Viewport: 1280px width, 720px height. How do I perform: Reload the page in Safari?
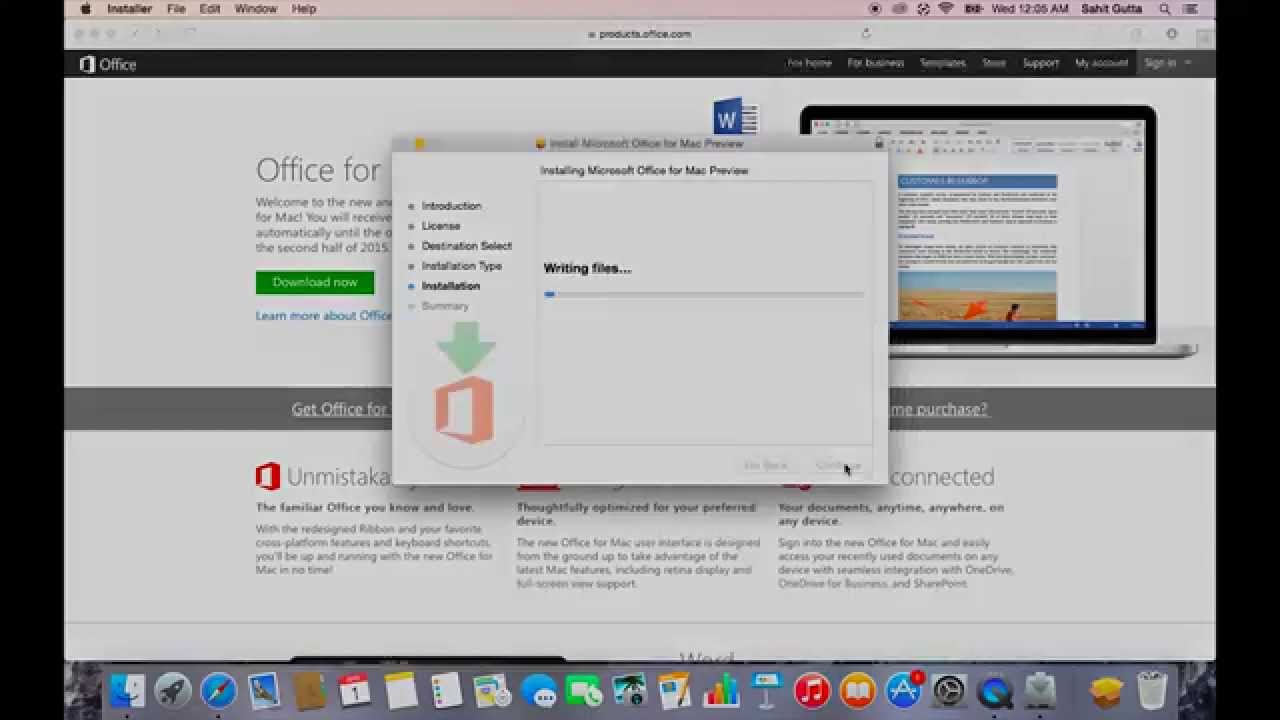[x=866, y=33]
